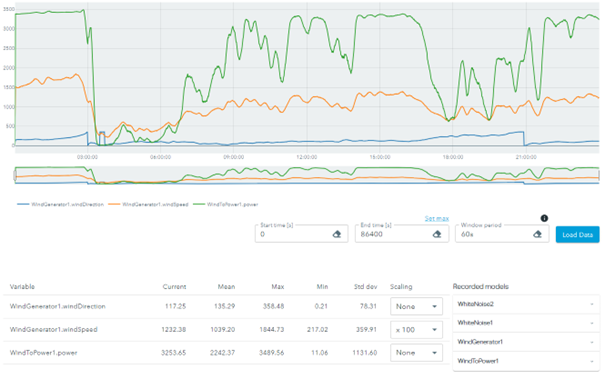Clear the Start time field eraser icon

336,234
